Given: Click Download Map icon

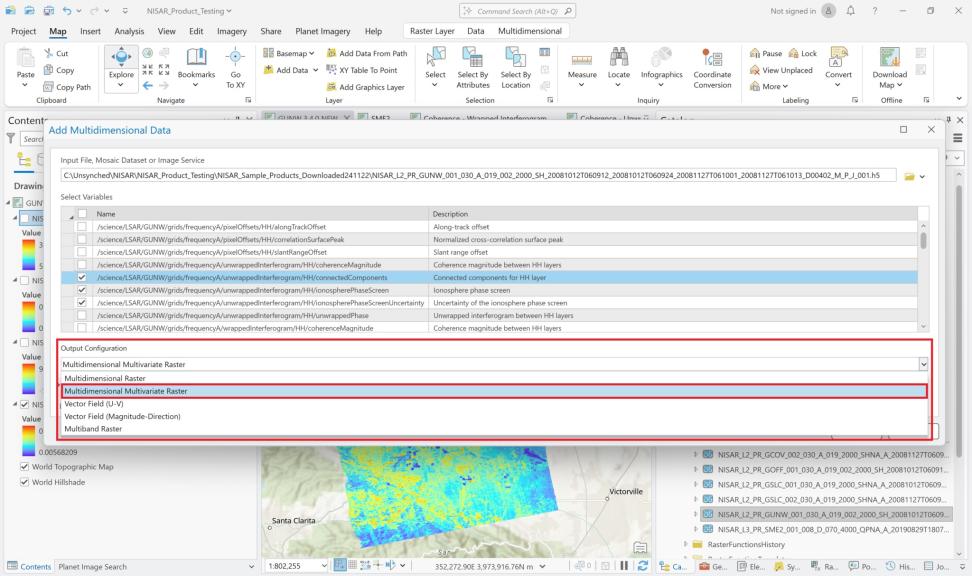Looking at the screenshot, I should (x=890, y=57).
